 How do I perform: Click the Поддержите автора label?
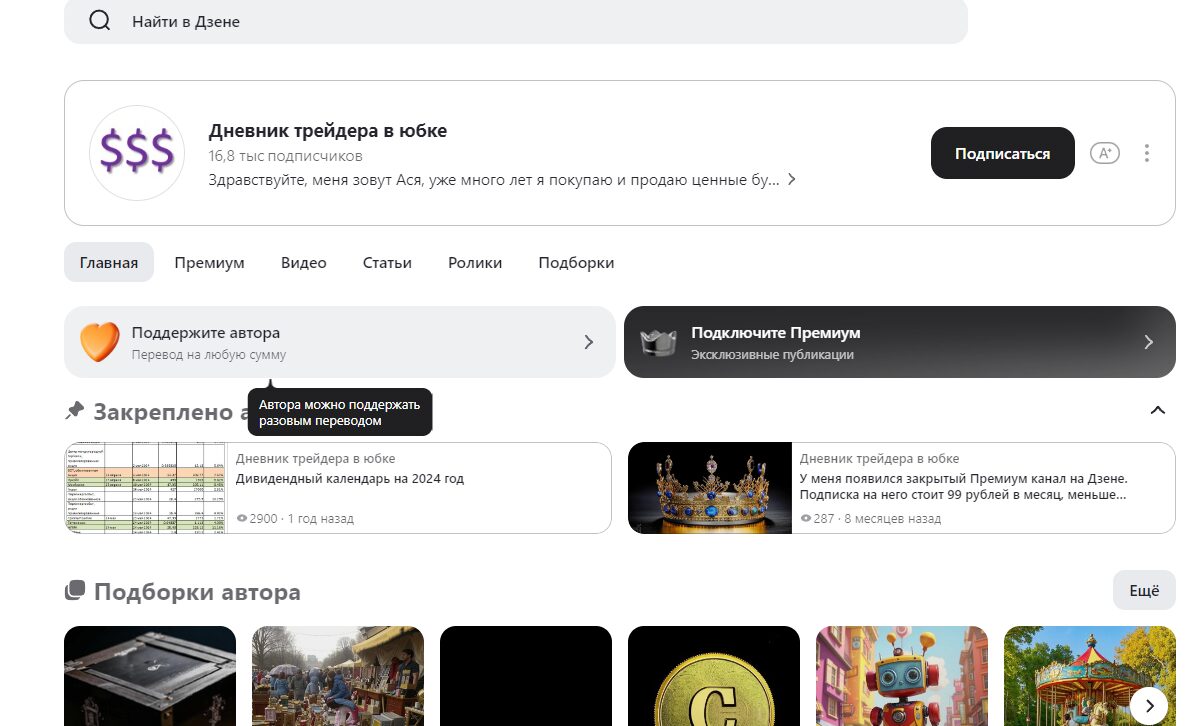tap(206, 332)
